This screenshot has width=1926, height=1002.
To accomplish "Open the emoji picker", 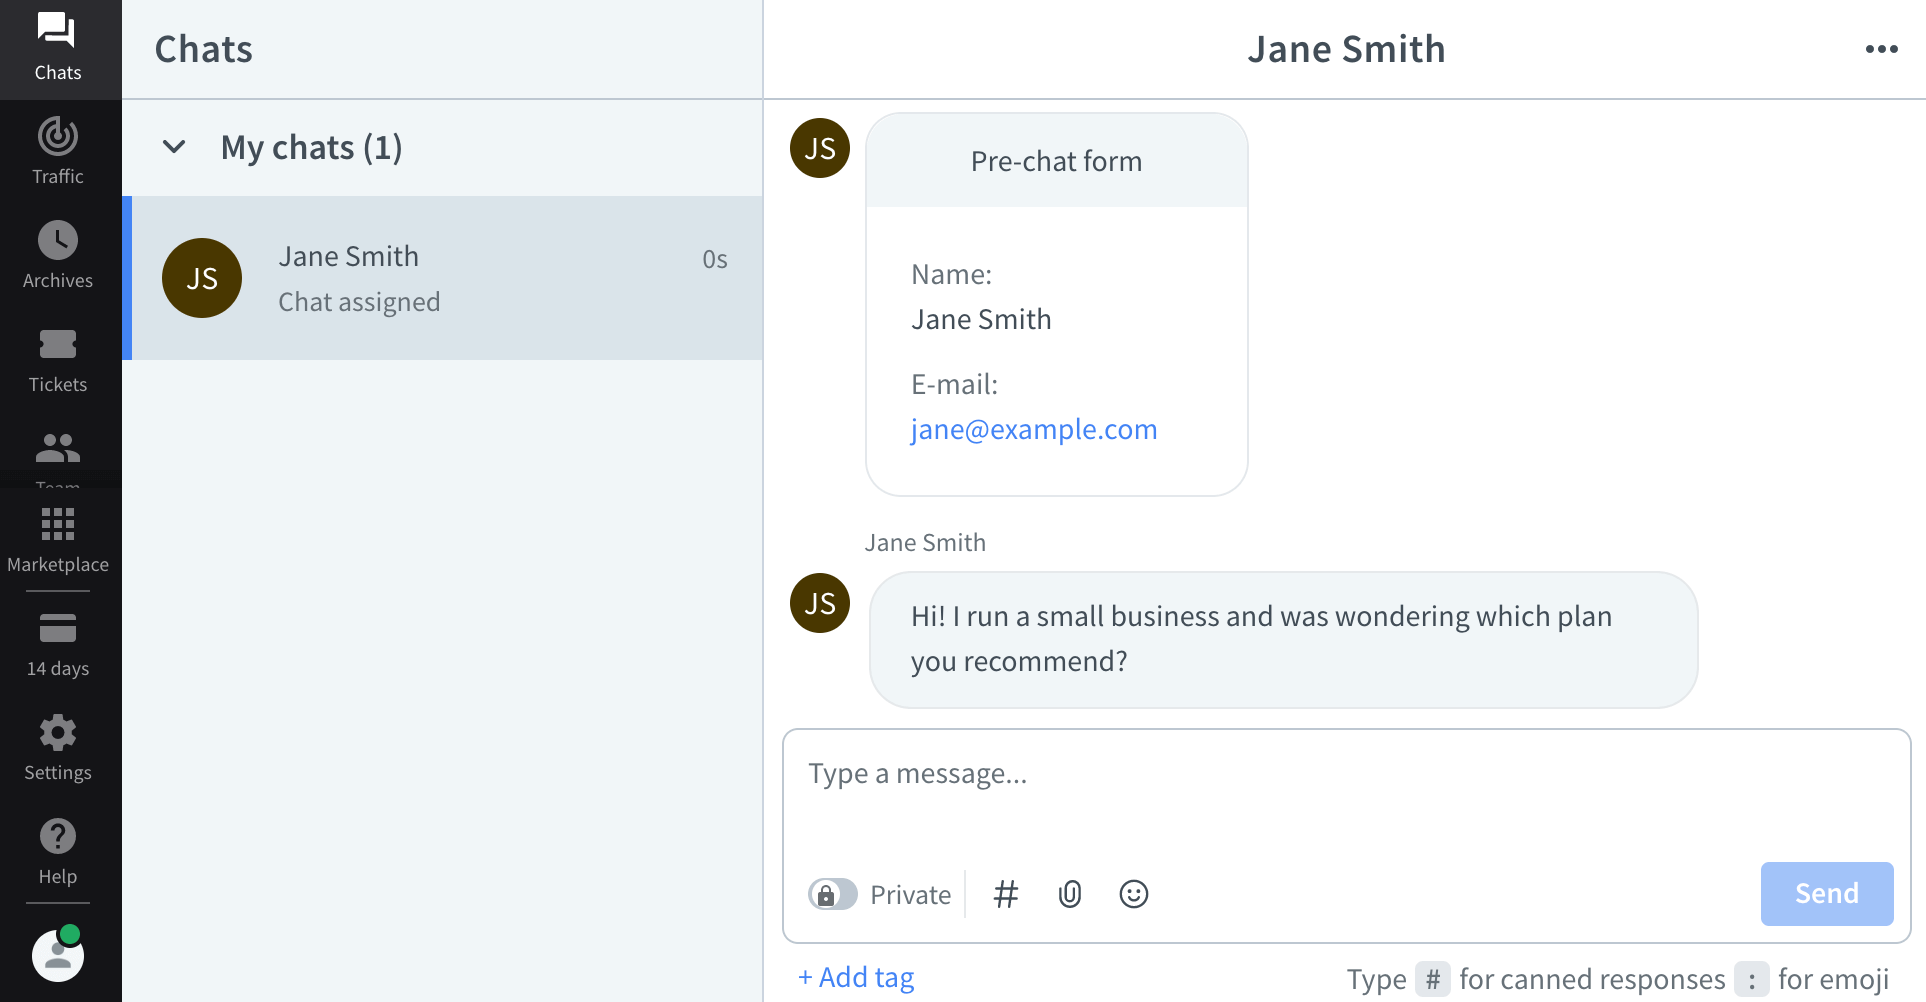I will click(1134, 893).
